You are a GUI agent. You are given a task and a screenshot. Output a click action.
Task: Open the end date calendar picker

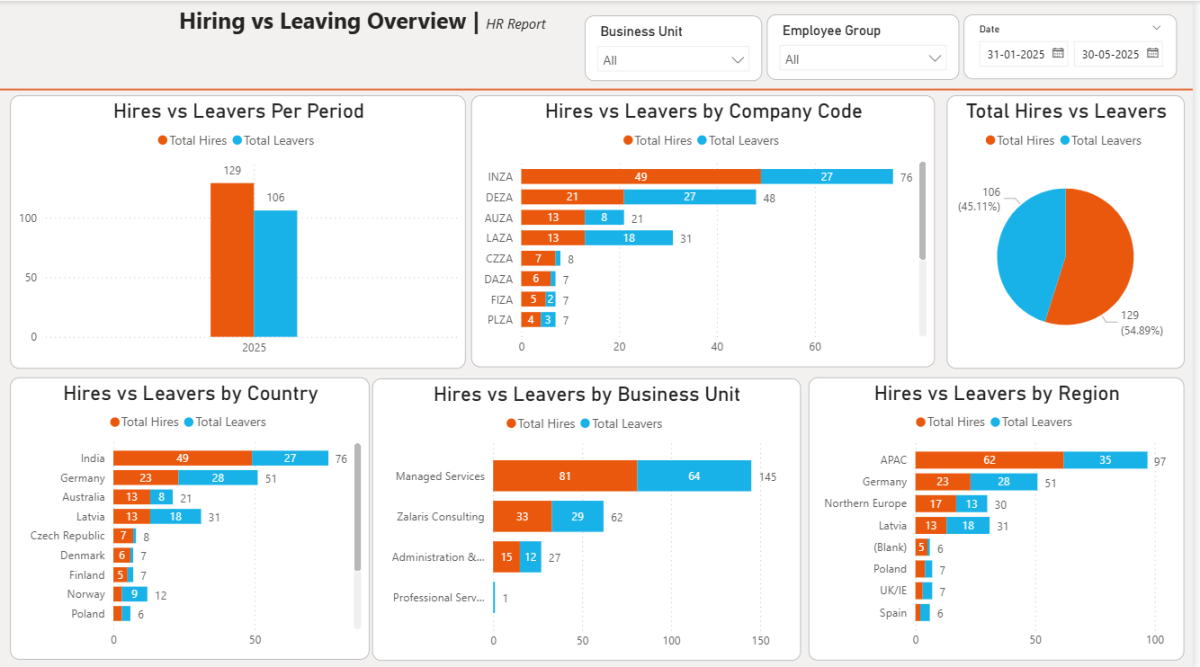coord(1153,54)
